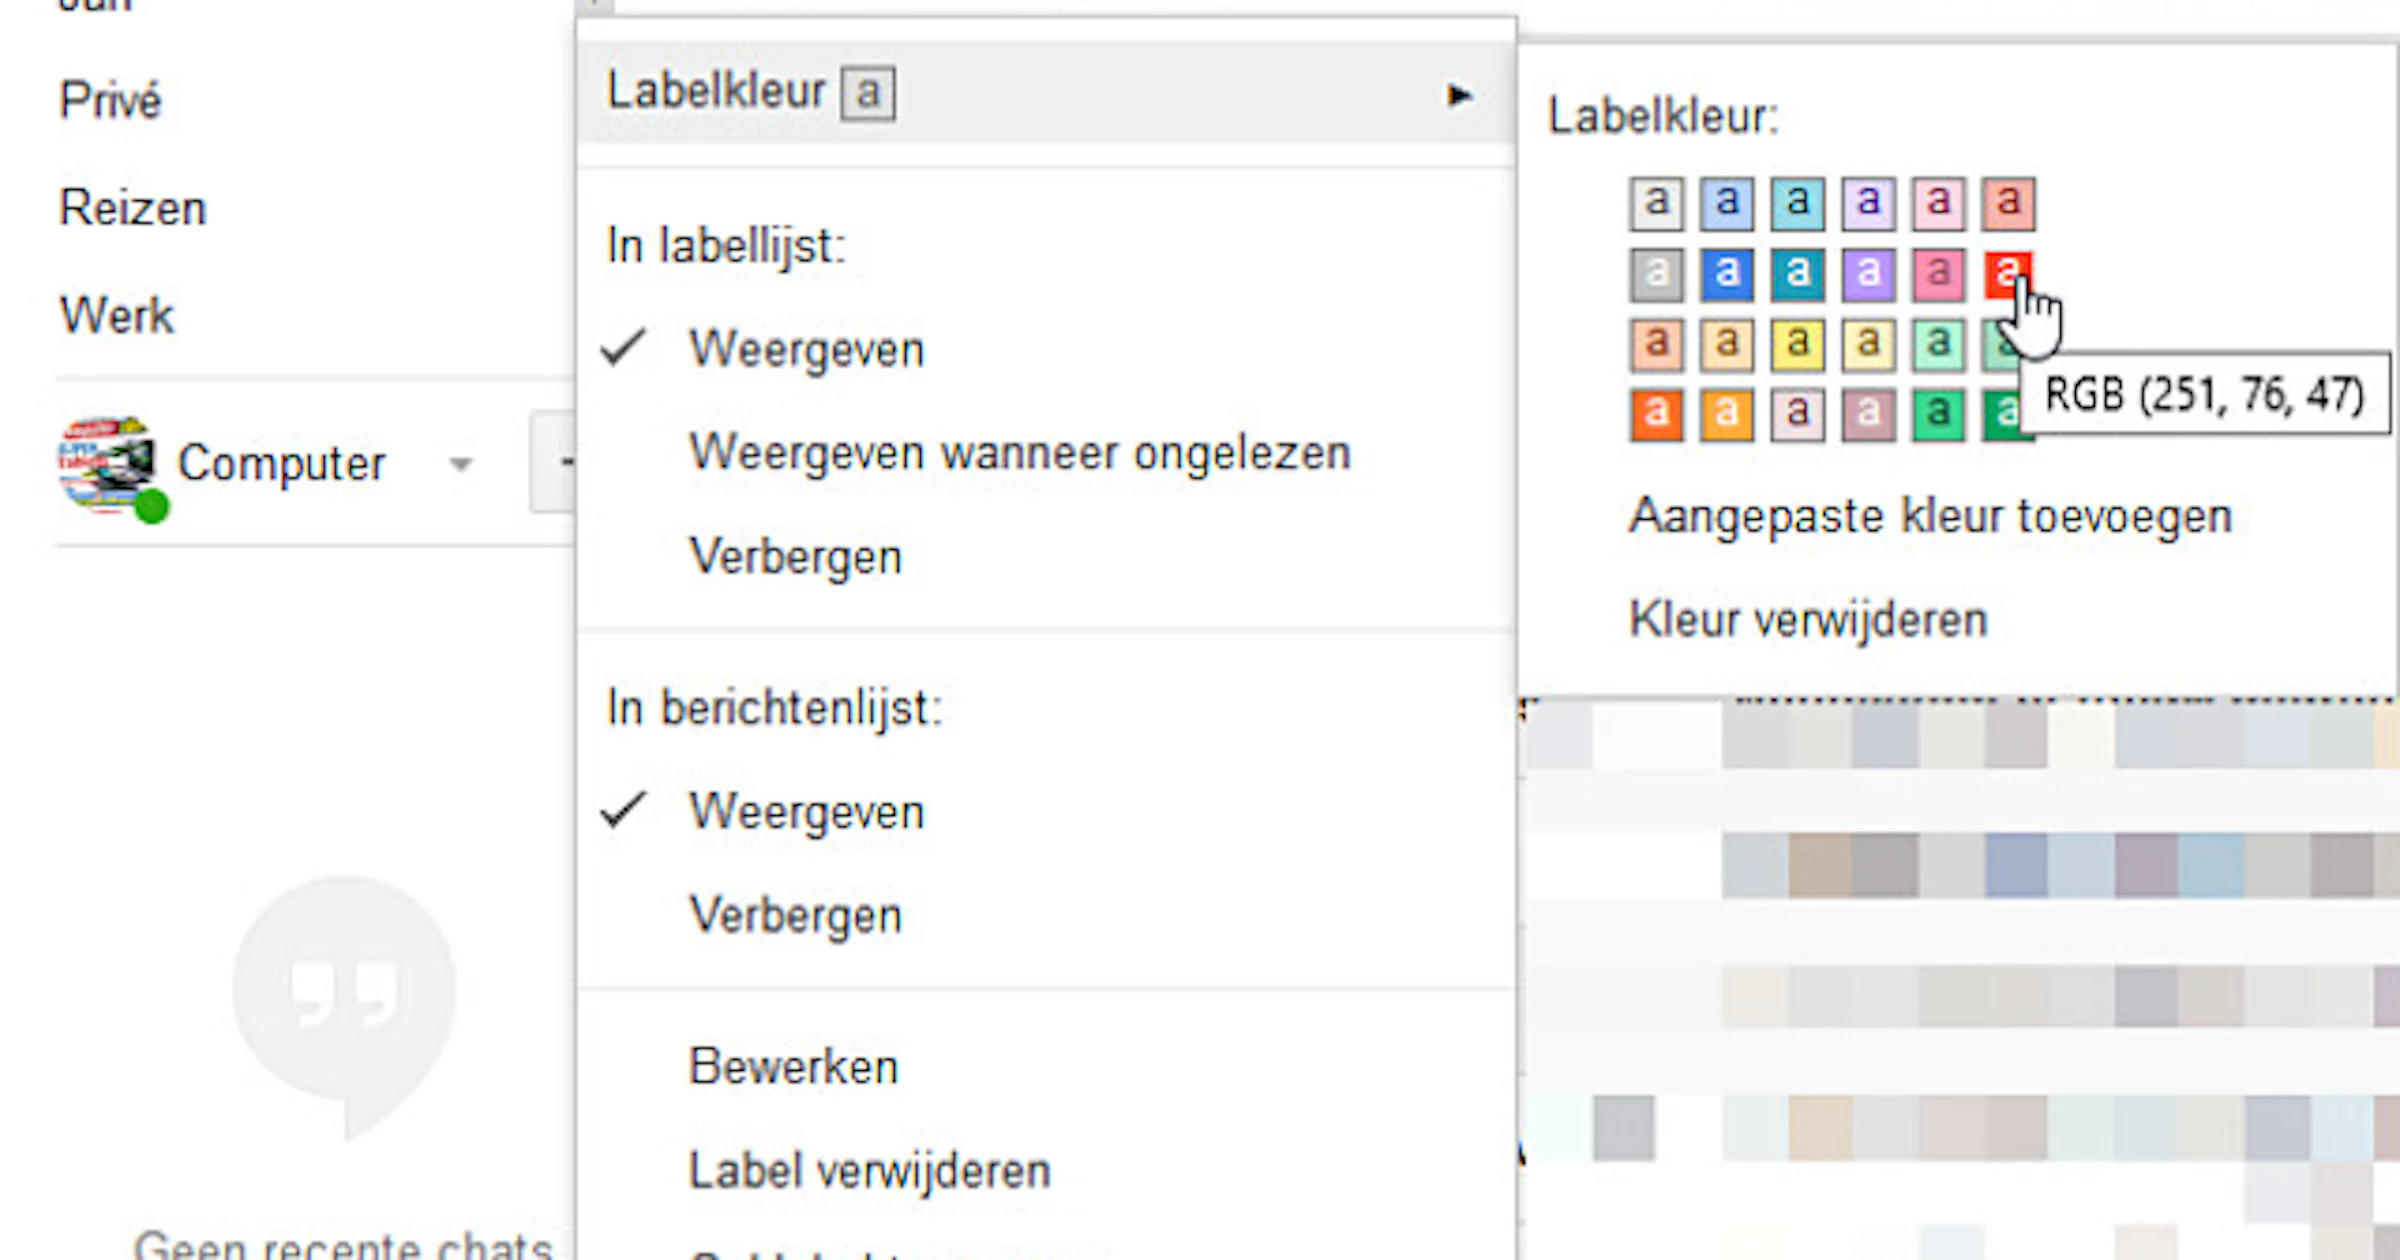Open the dropdown arrow next to Computer
Screen dimensions: 2400x1260
[461, 465]
